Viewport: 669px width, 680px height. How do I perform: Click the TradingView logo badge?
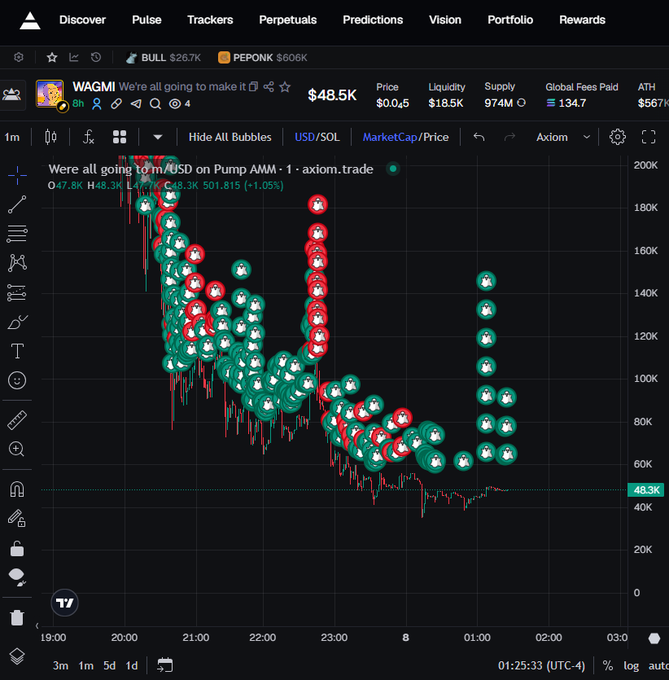(x=65, y=603)
